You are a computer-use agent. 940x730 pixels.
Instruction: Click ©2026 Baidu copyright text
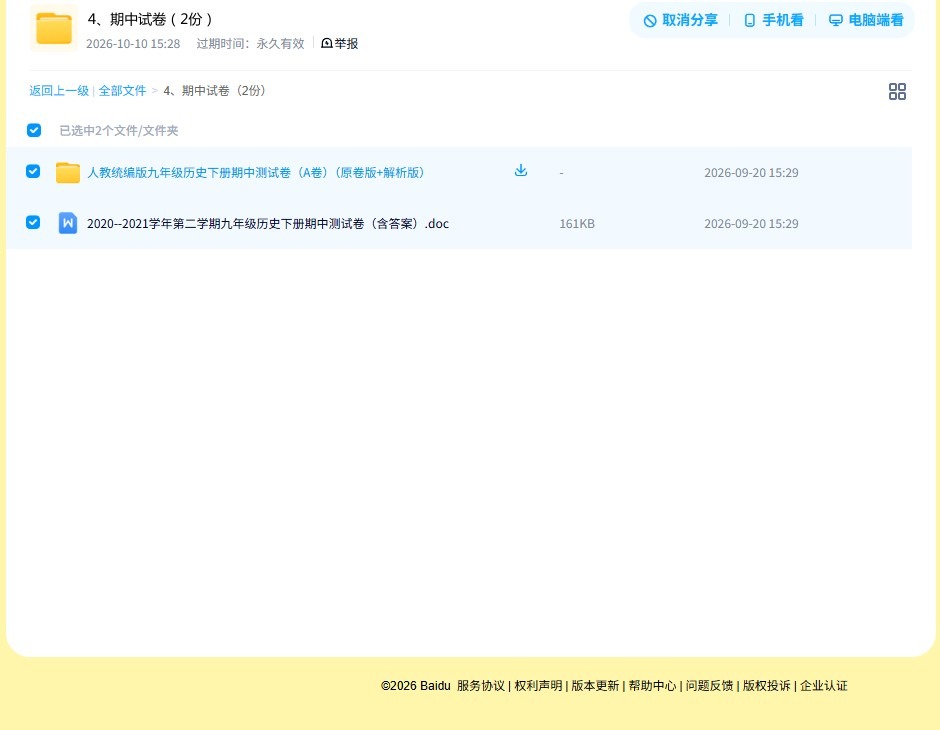click(x=415, y=686)
